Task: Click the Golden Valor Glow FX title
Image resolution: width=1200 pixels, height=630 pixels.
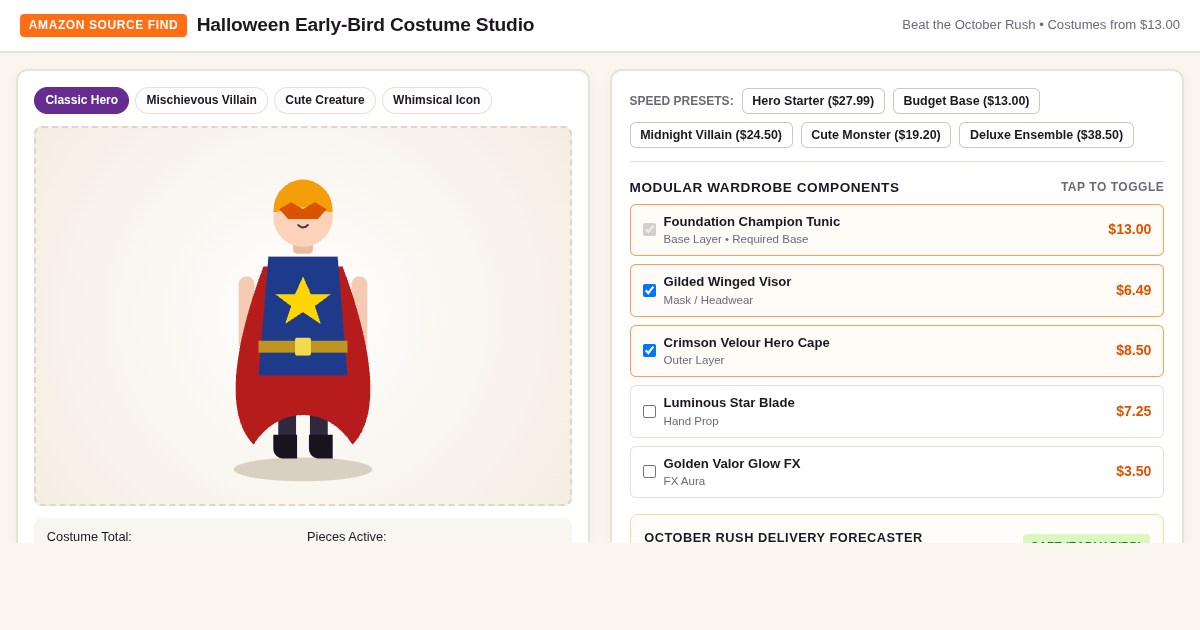Action: click(x=732, y=464)
